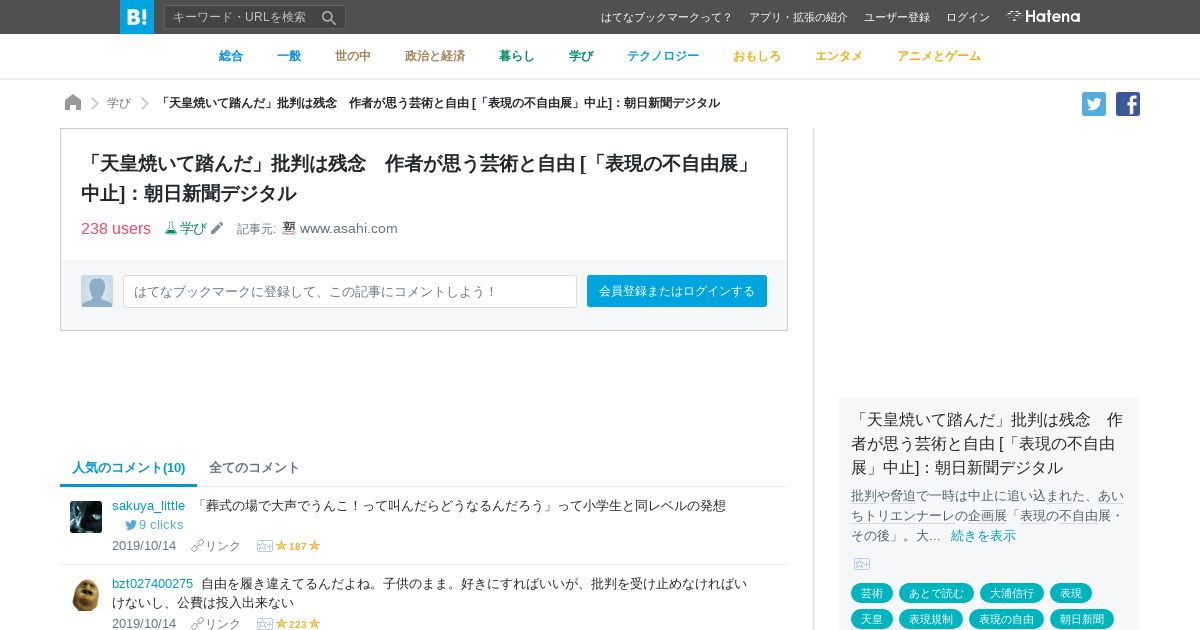The image size is (1200, 630).
Task: Expand 続きを表示 in sidebar summary
Action: pos(983,535)
